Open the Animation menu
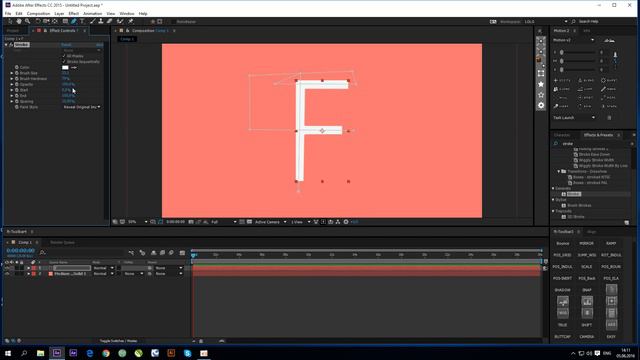Viewport: 640px width, 360px height. (x=93, y=13)
